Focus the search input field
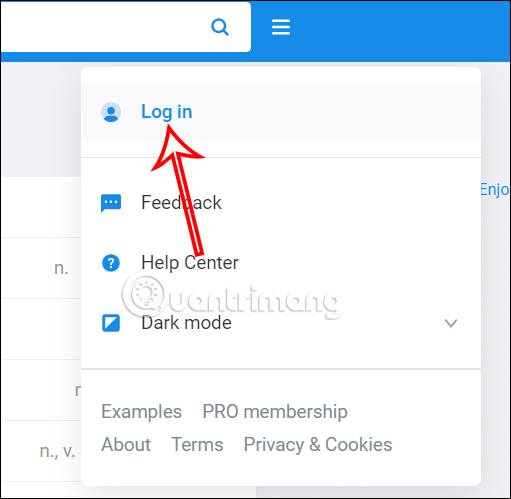Viewport: 511px width, 499px height. point(103,27)
